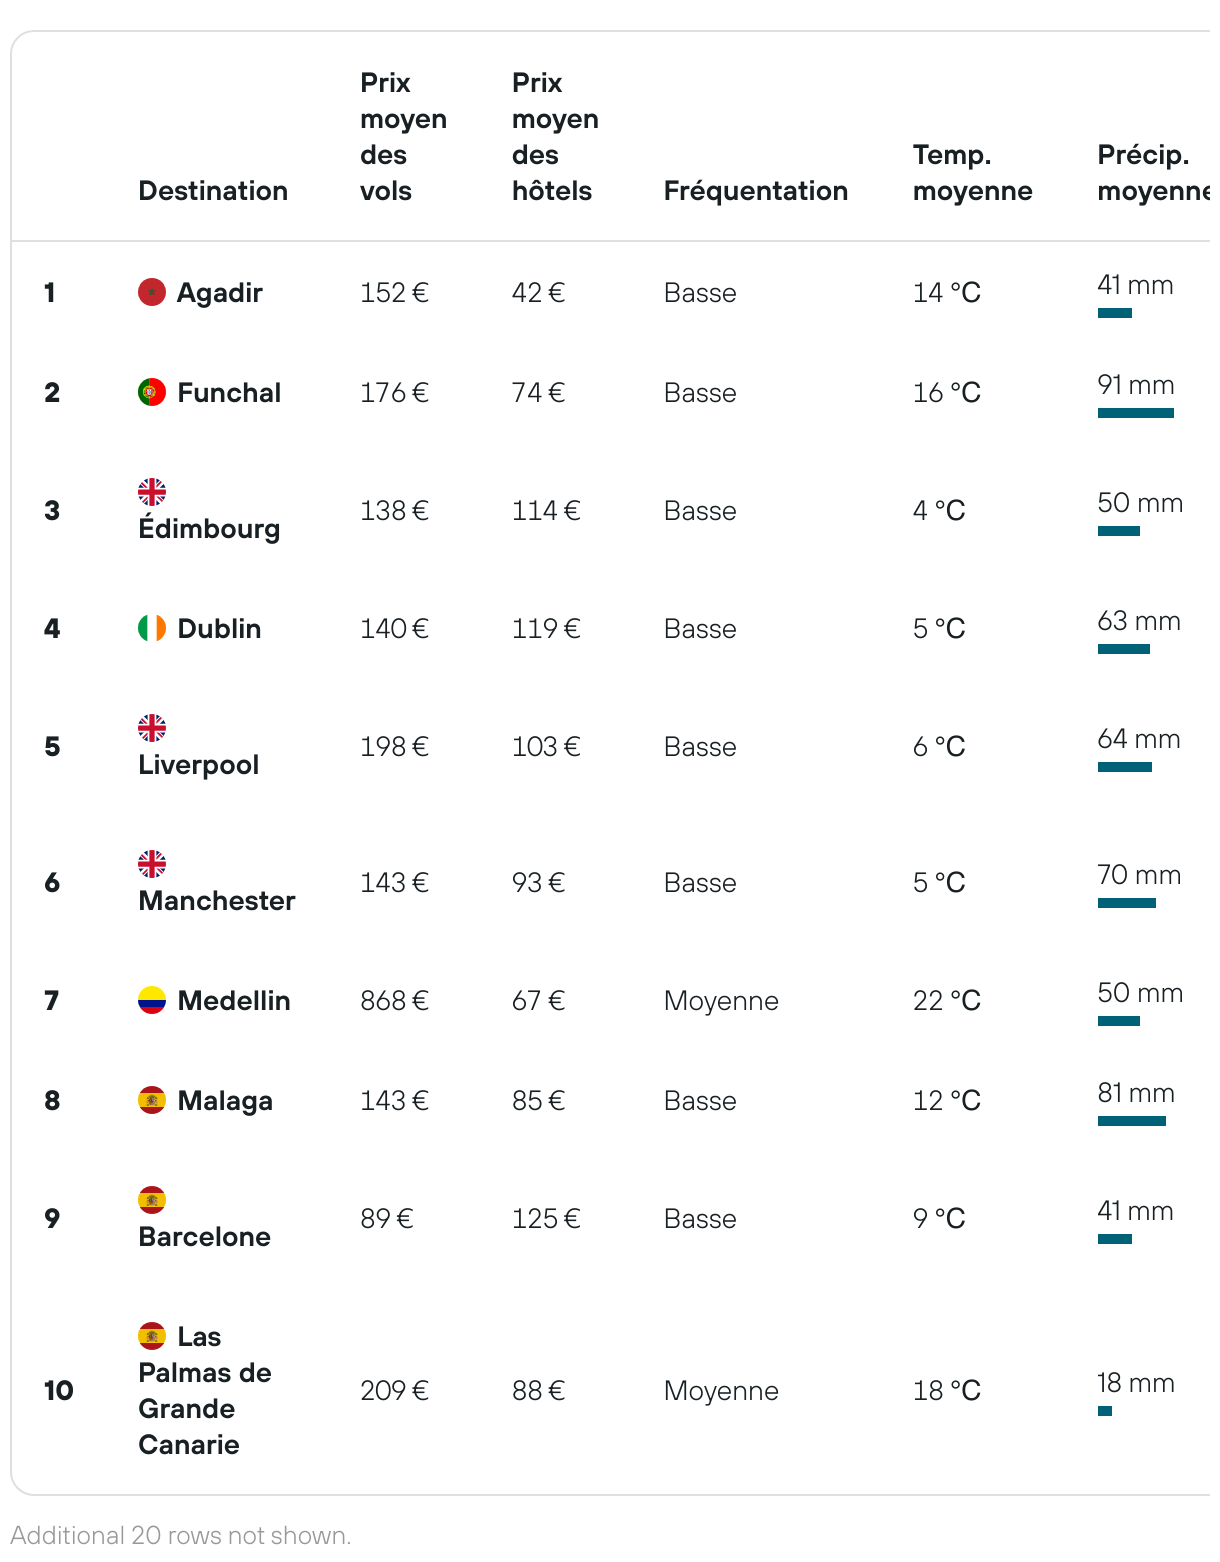Click the Spain flag beside Las Palmas
The width and height of the screenshot is (1220, 1562).
[x=152, y=1336]
